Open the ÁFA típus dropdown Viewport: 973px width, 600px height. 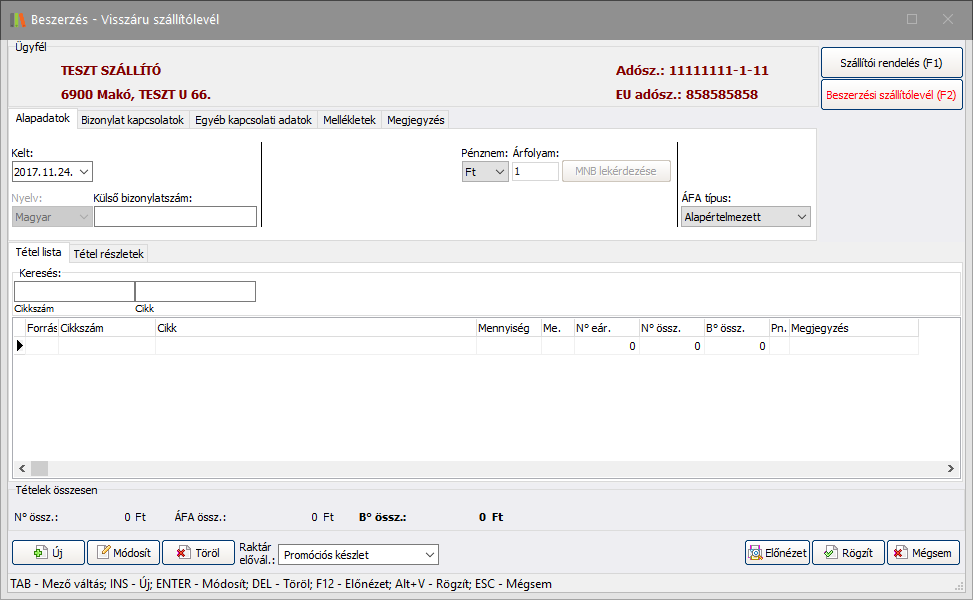(x=801, y=217)
